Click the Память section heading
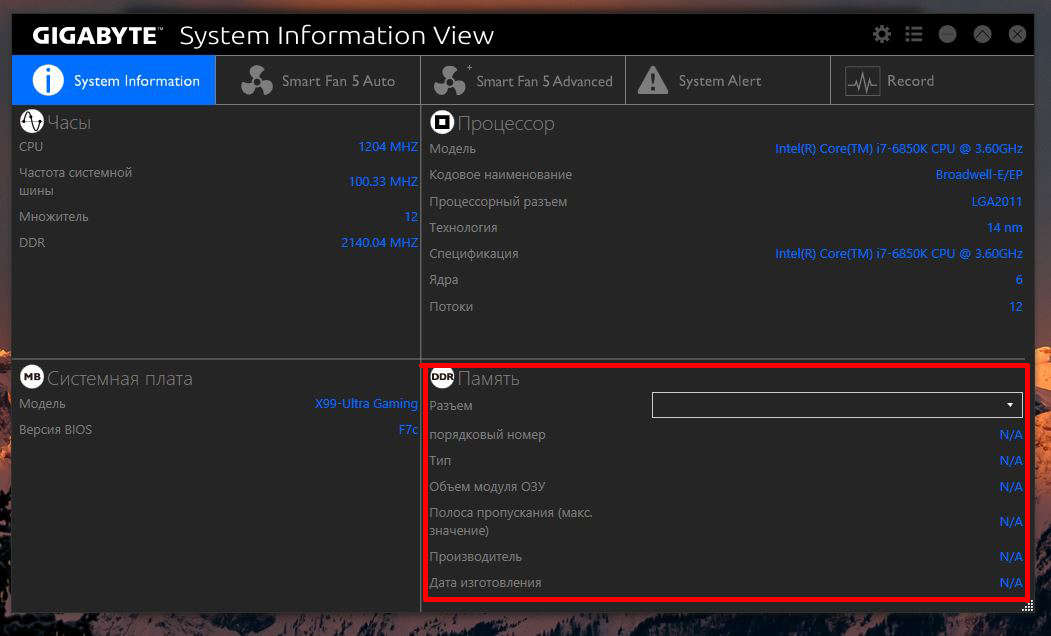This screenshot has width=1051, height=636. click(x=489, y=379)
